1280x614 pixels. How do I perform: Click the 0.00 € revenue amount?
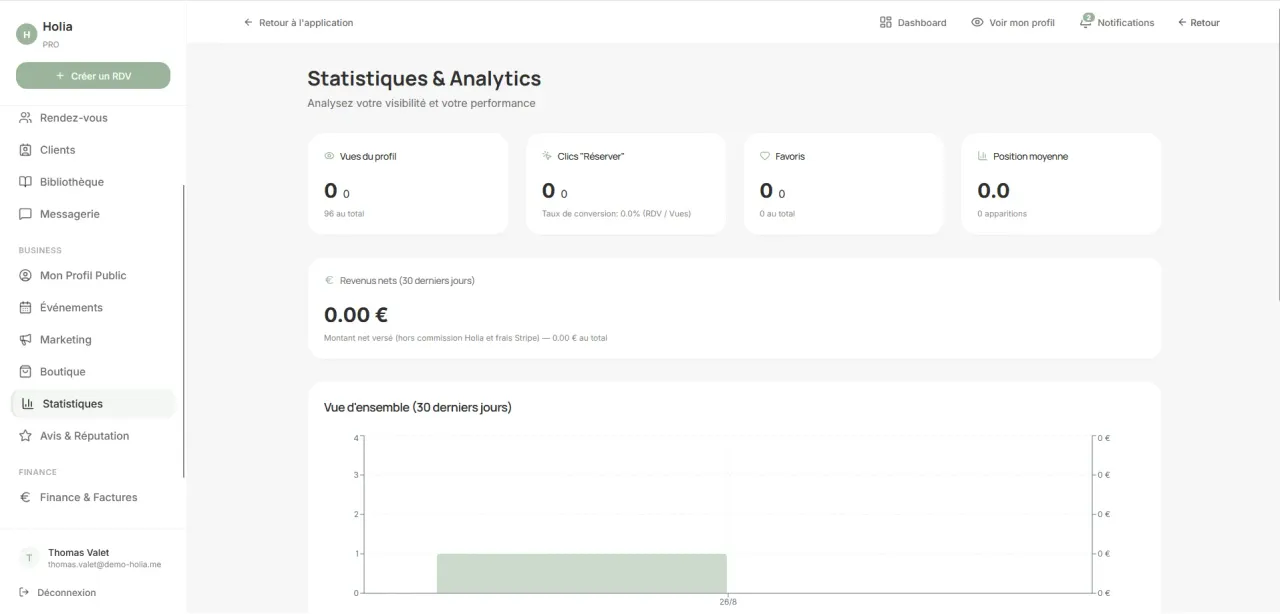pyautogui.click(x=356, y=315)
